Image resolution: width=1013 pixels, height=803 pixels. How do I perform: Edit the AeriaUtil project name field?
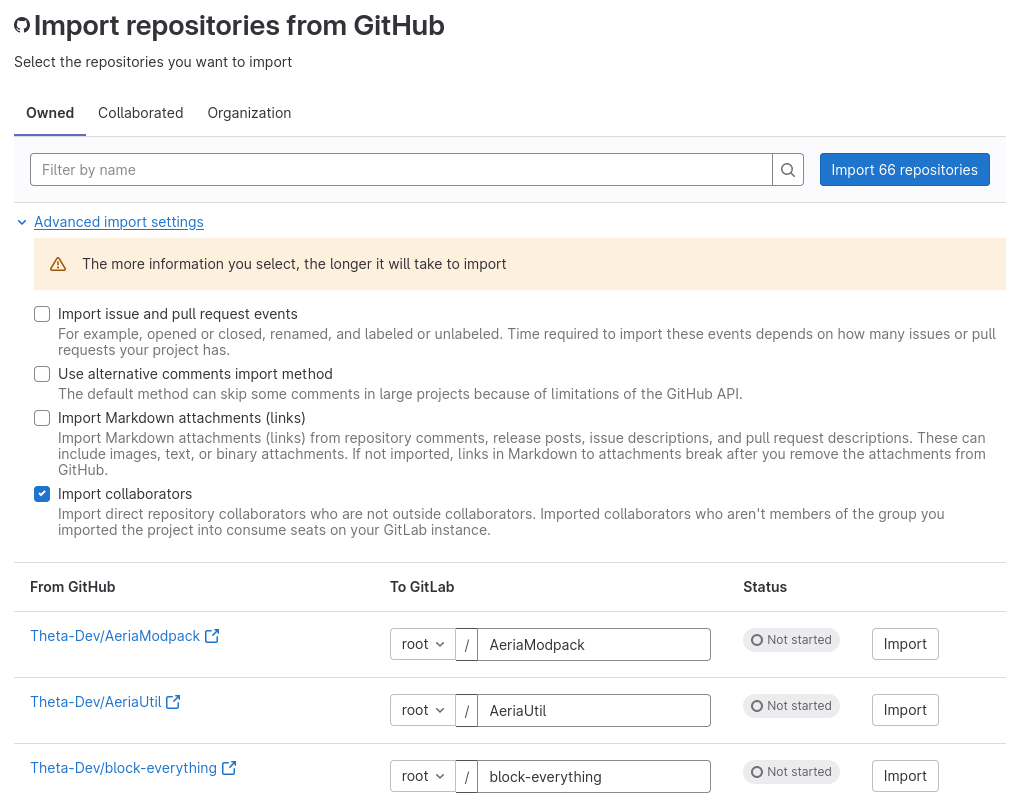[594, 711]
